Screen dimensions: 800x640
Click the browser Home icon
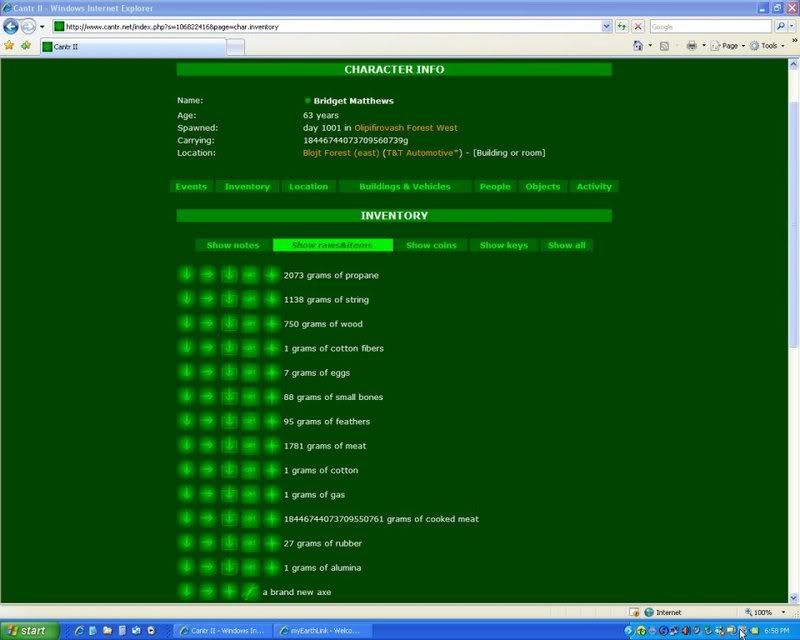638,46
